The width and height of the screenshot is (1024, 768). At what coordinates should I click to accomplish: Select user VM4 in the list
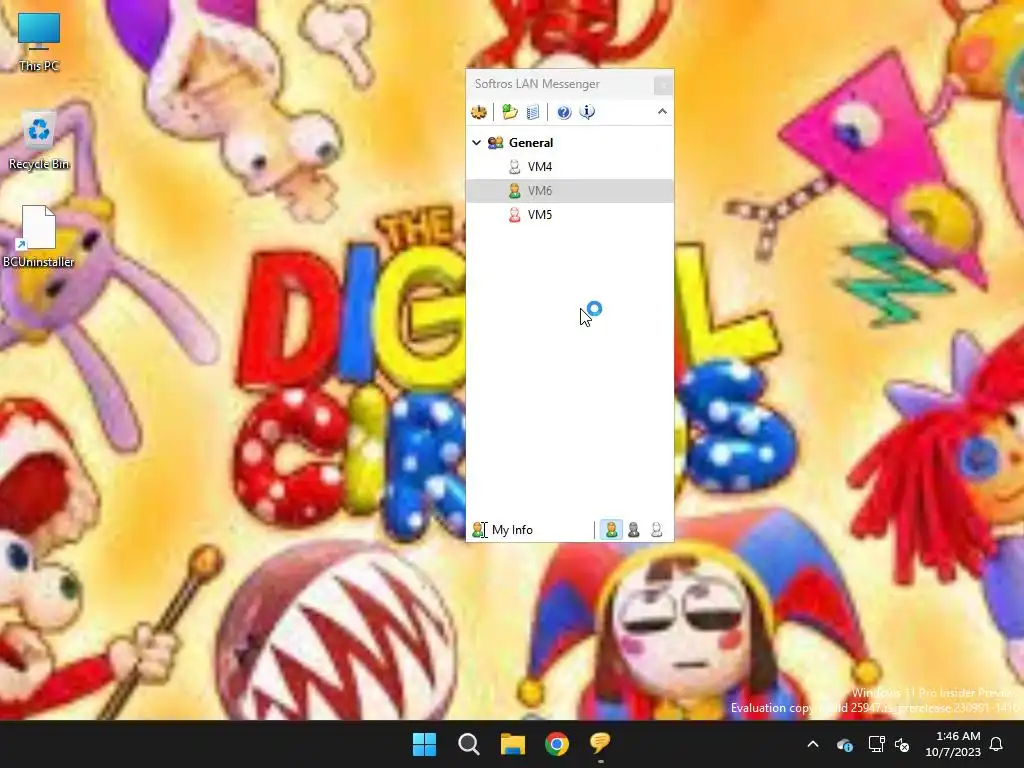569,167
